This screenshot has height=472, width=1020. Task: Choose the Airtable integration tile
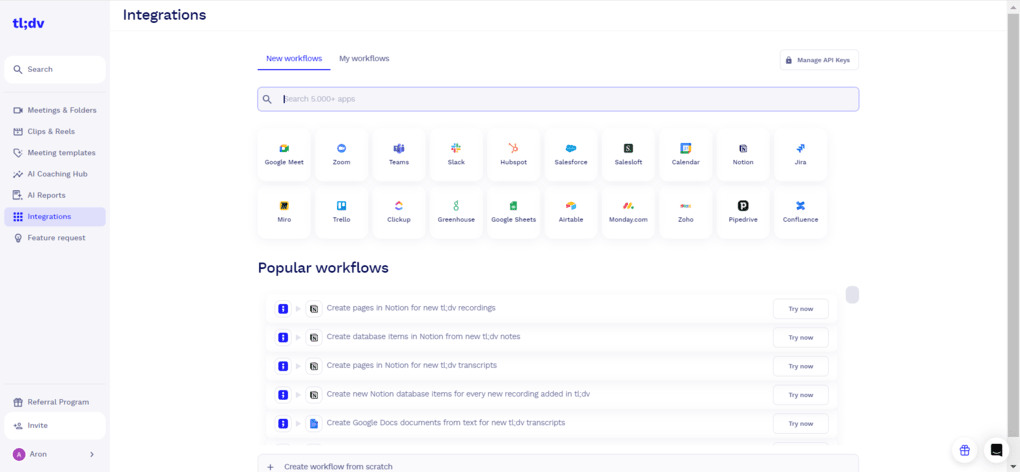tap(570, 213)
